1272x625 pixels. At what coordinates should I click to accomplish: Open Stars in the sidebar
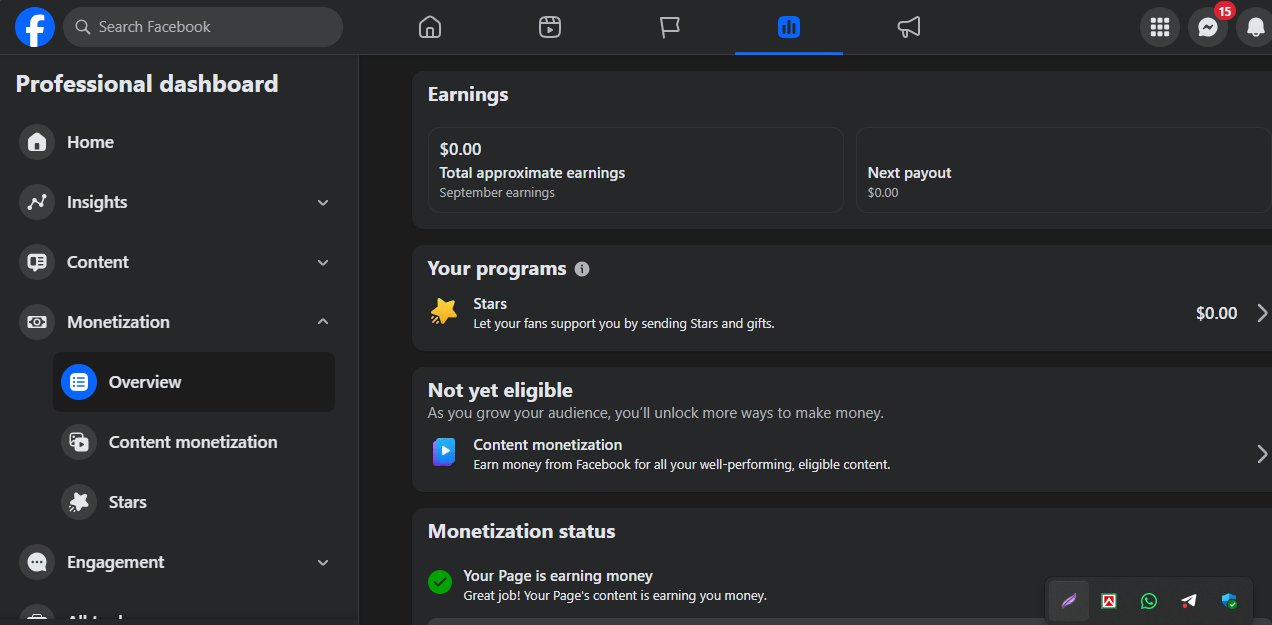tap(194, 502)
